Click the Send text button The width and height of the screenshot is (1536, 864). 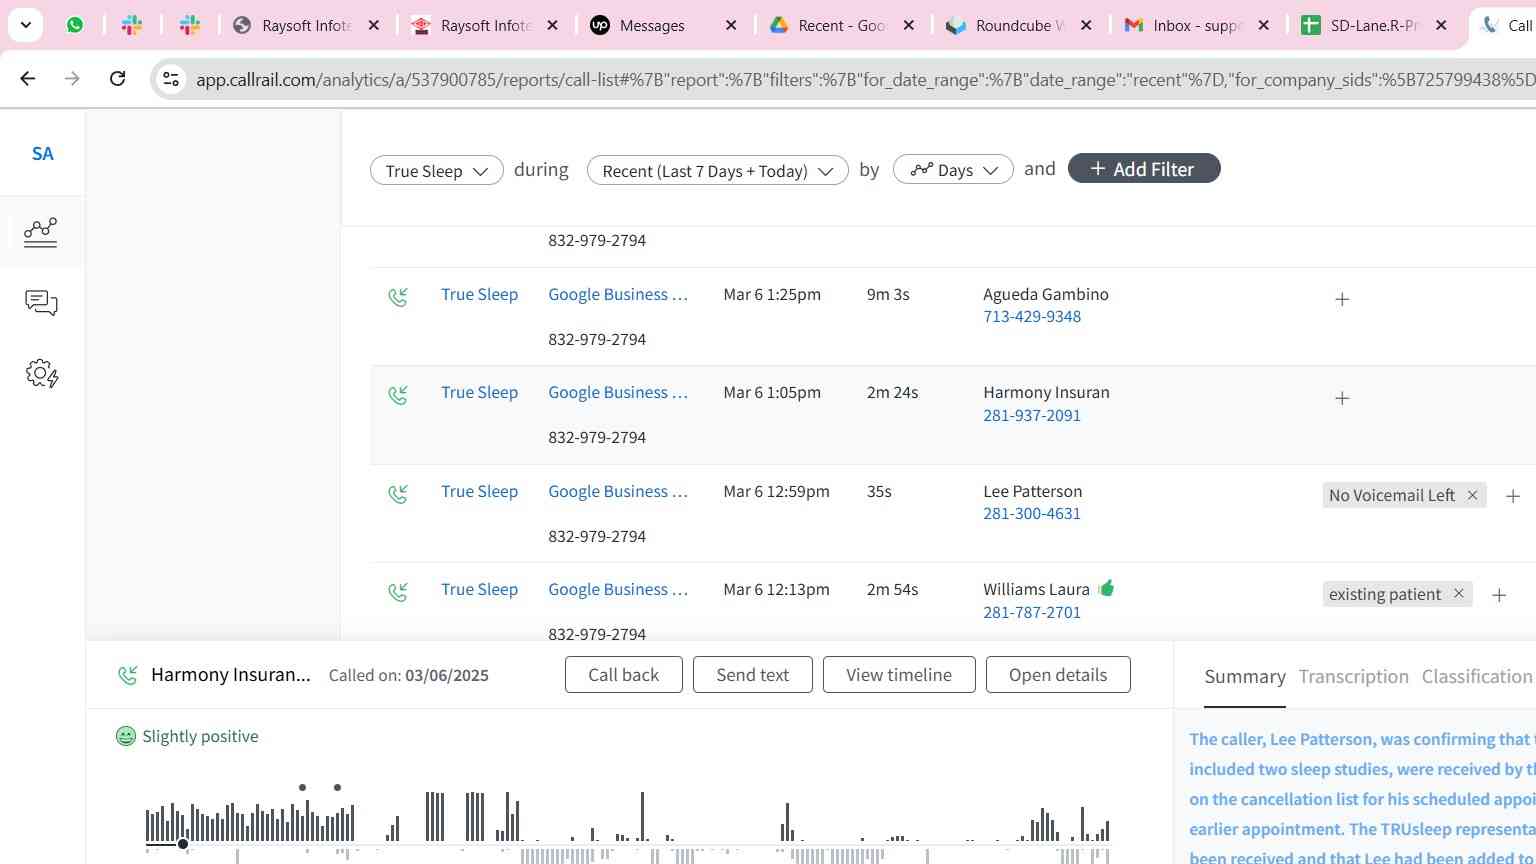tap(752, 675)
